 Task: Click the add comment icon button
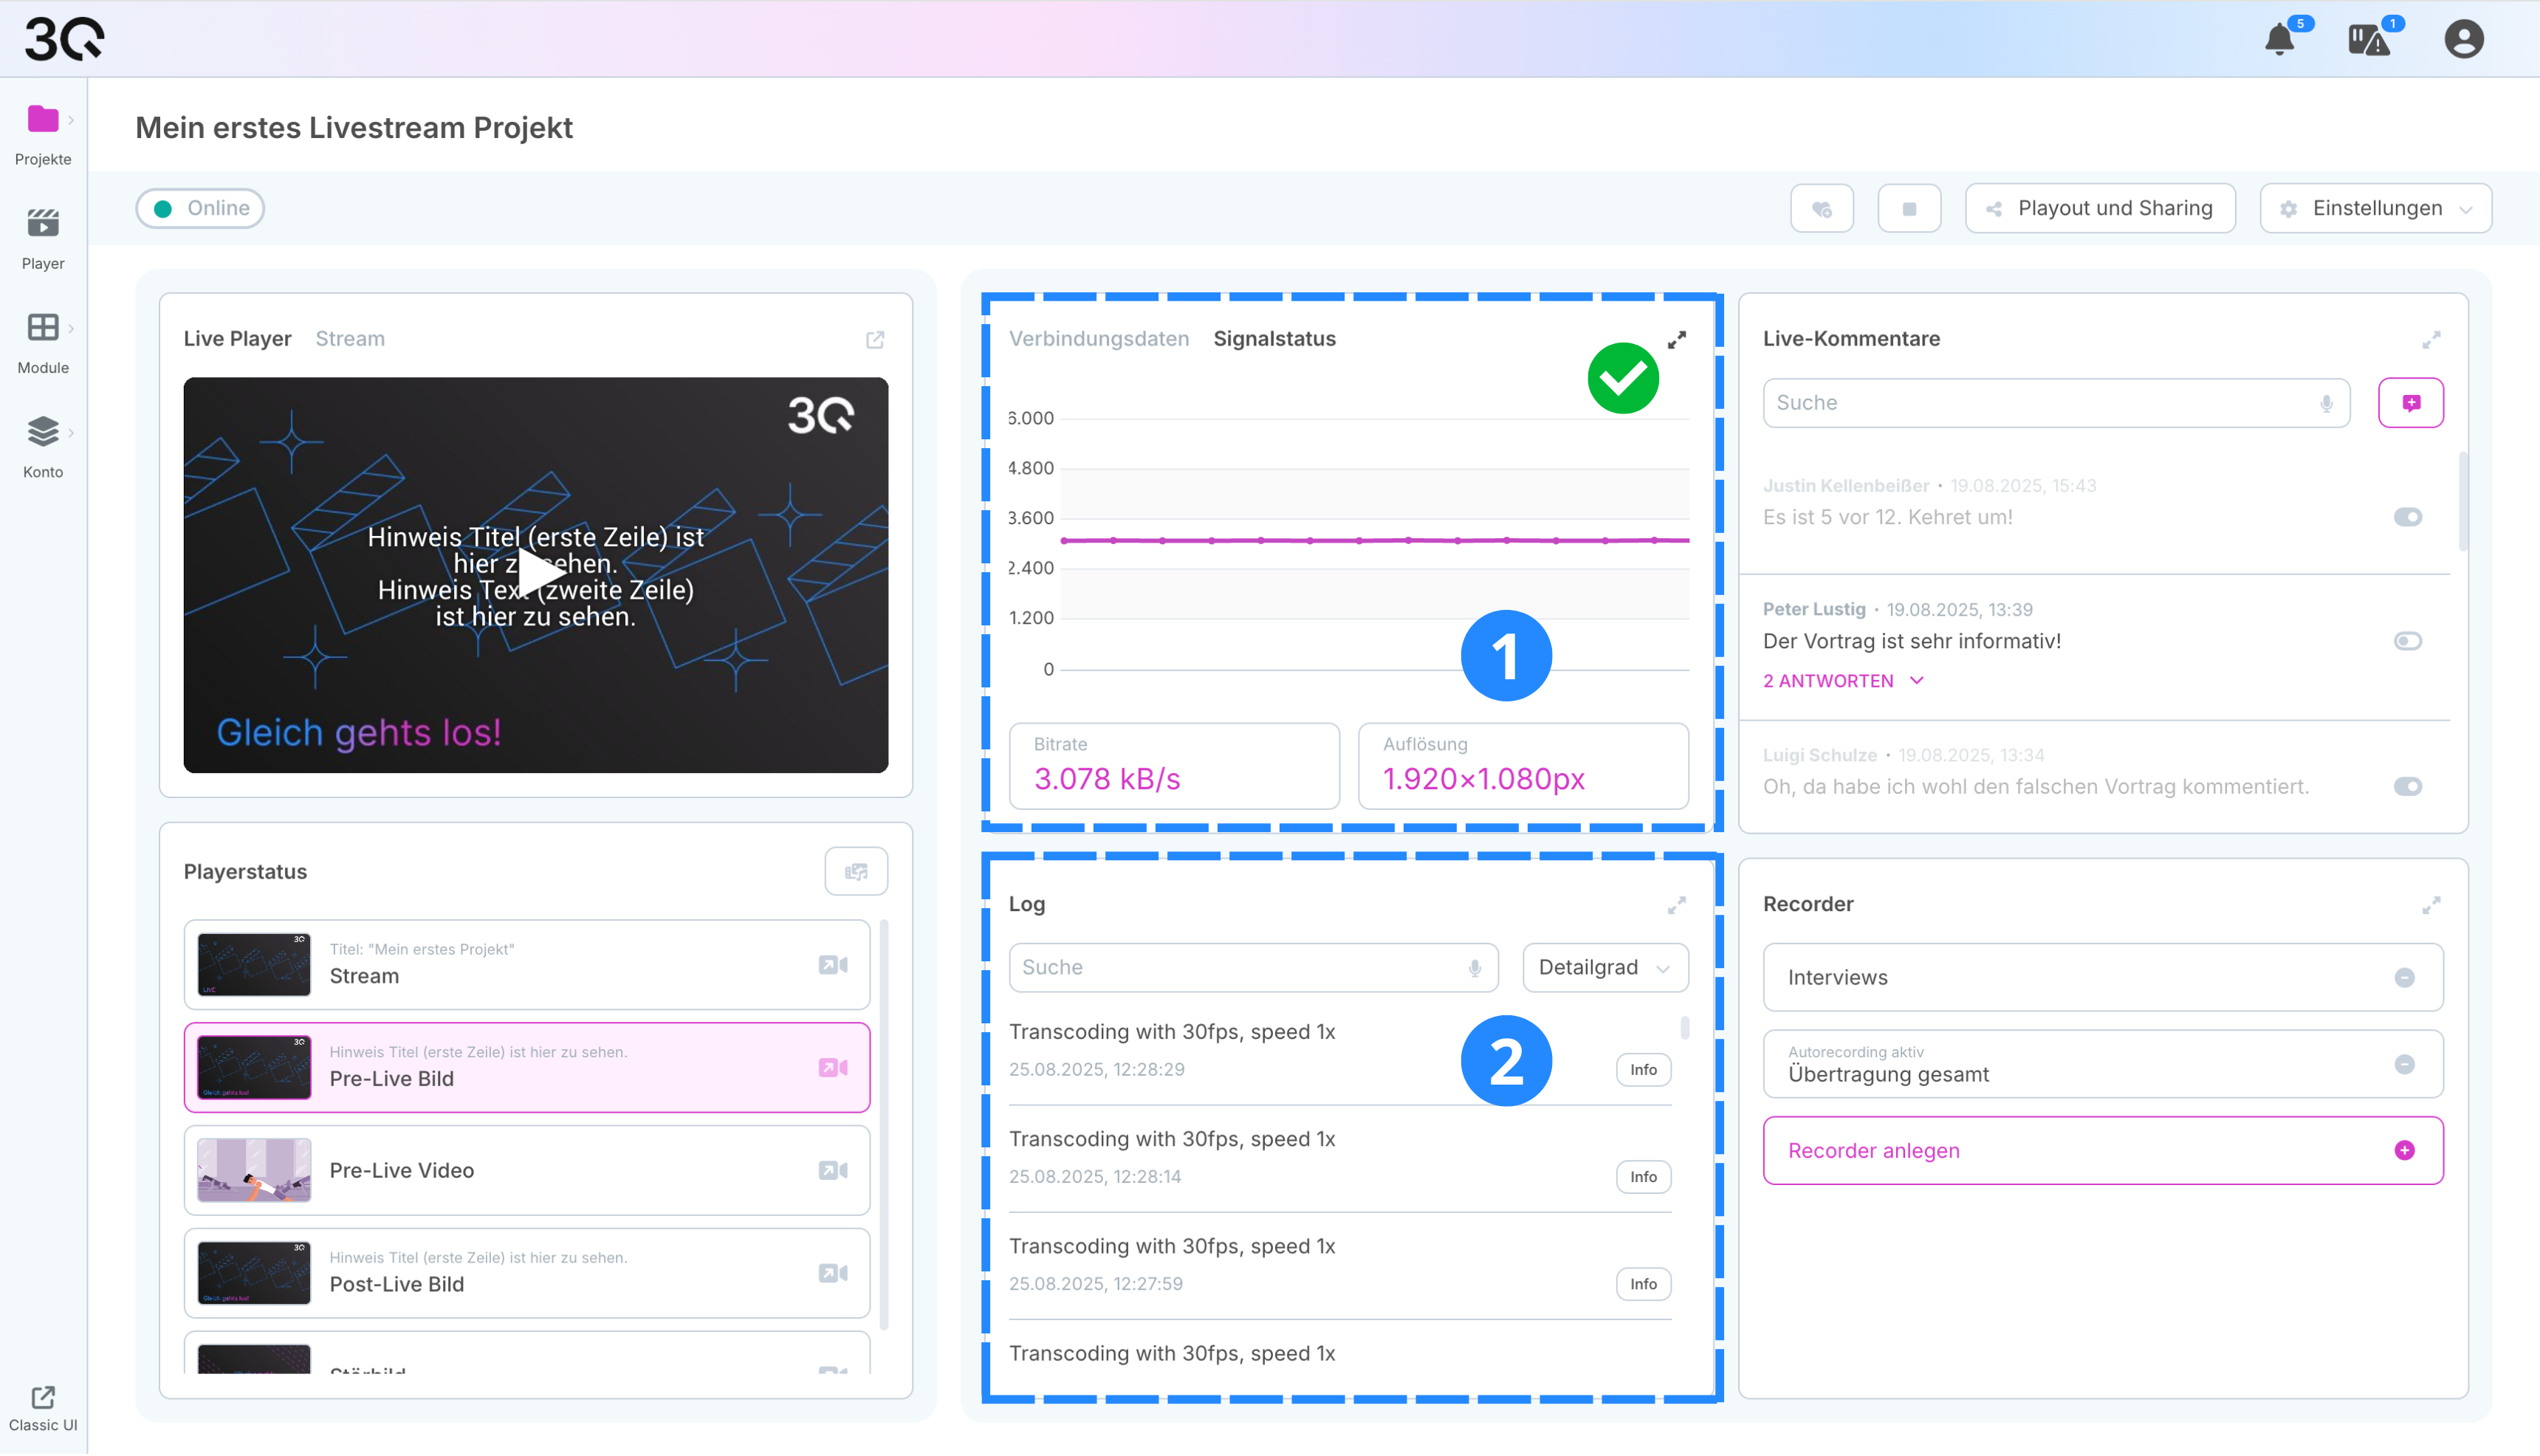click(2410, 403)
